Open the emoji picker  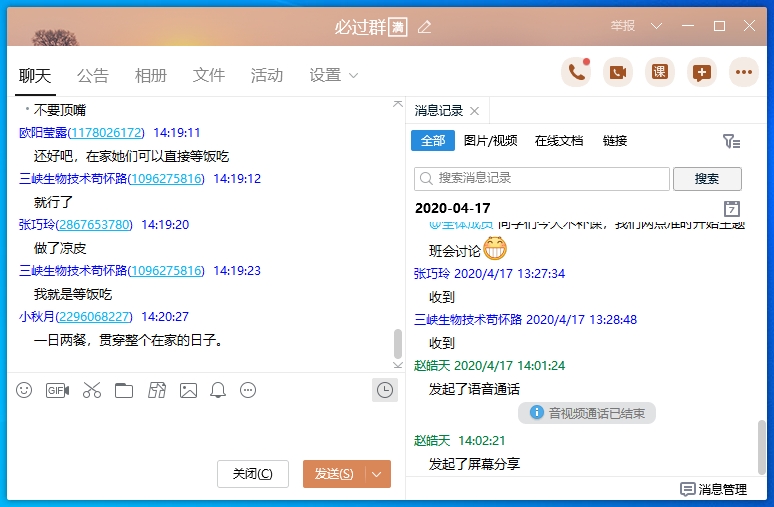24,390
